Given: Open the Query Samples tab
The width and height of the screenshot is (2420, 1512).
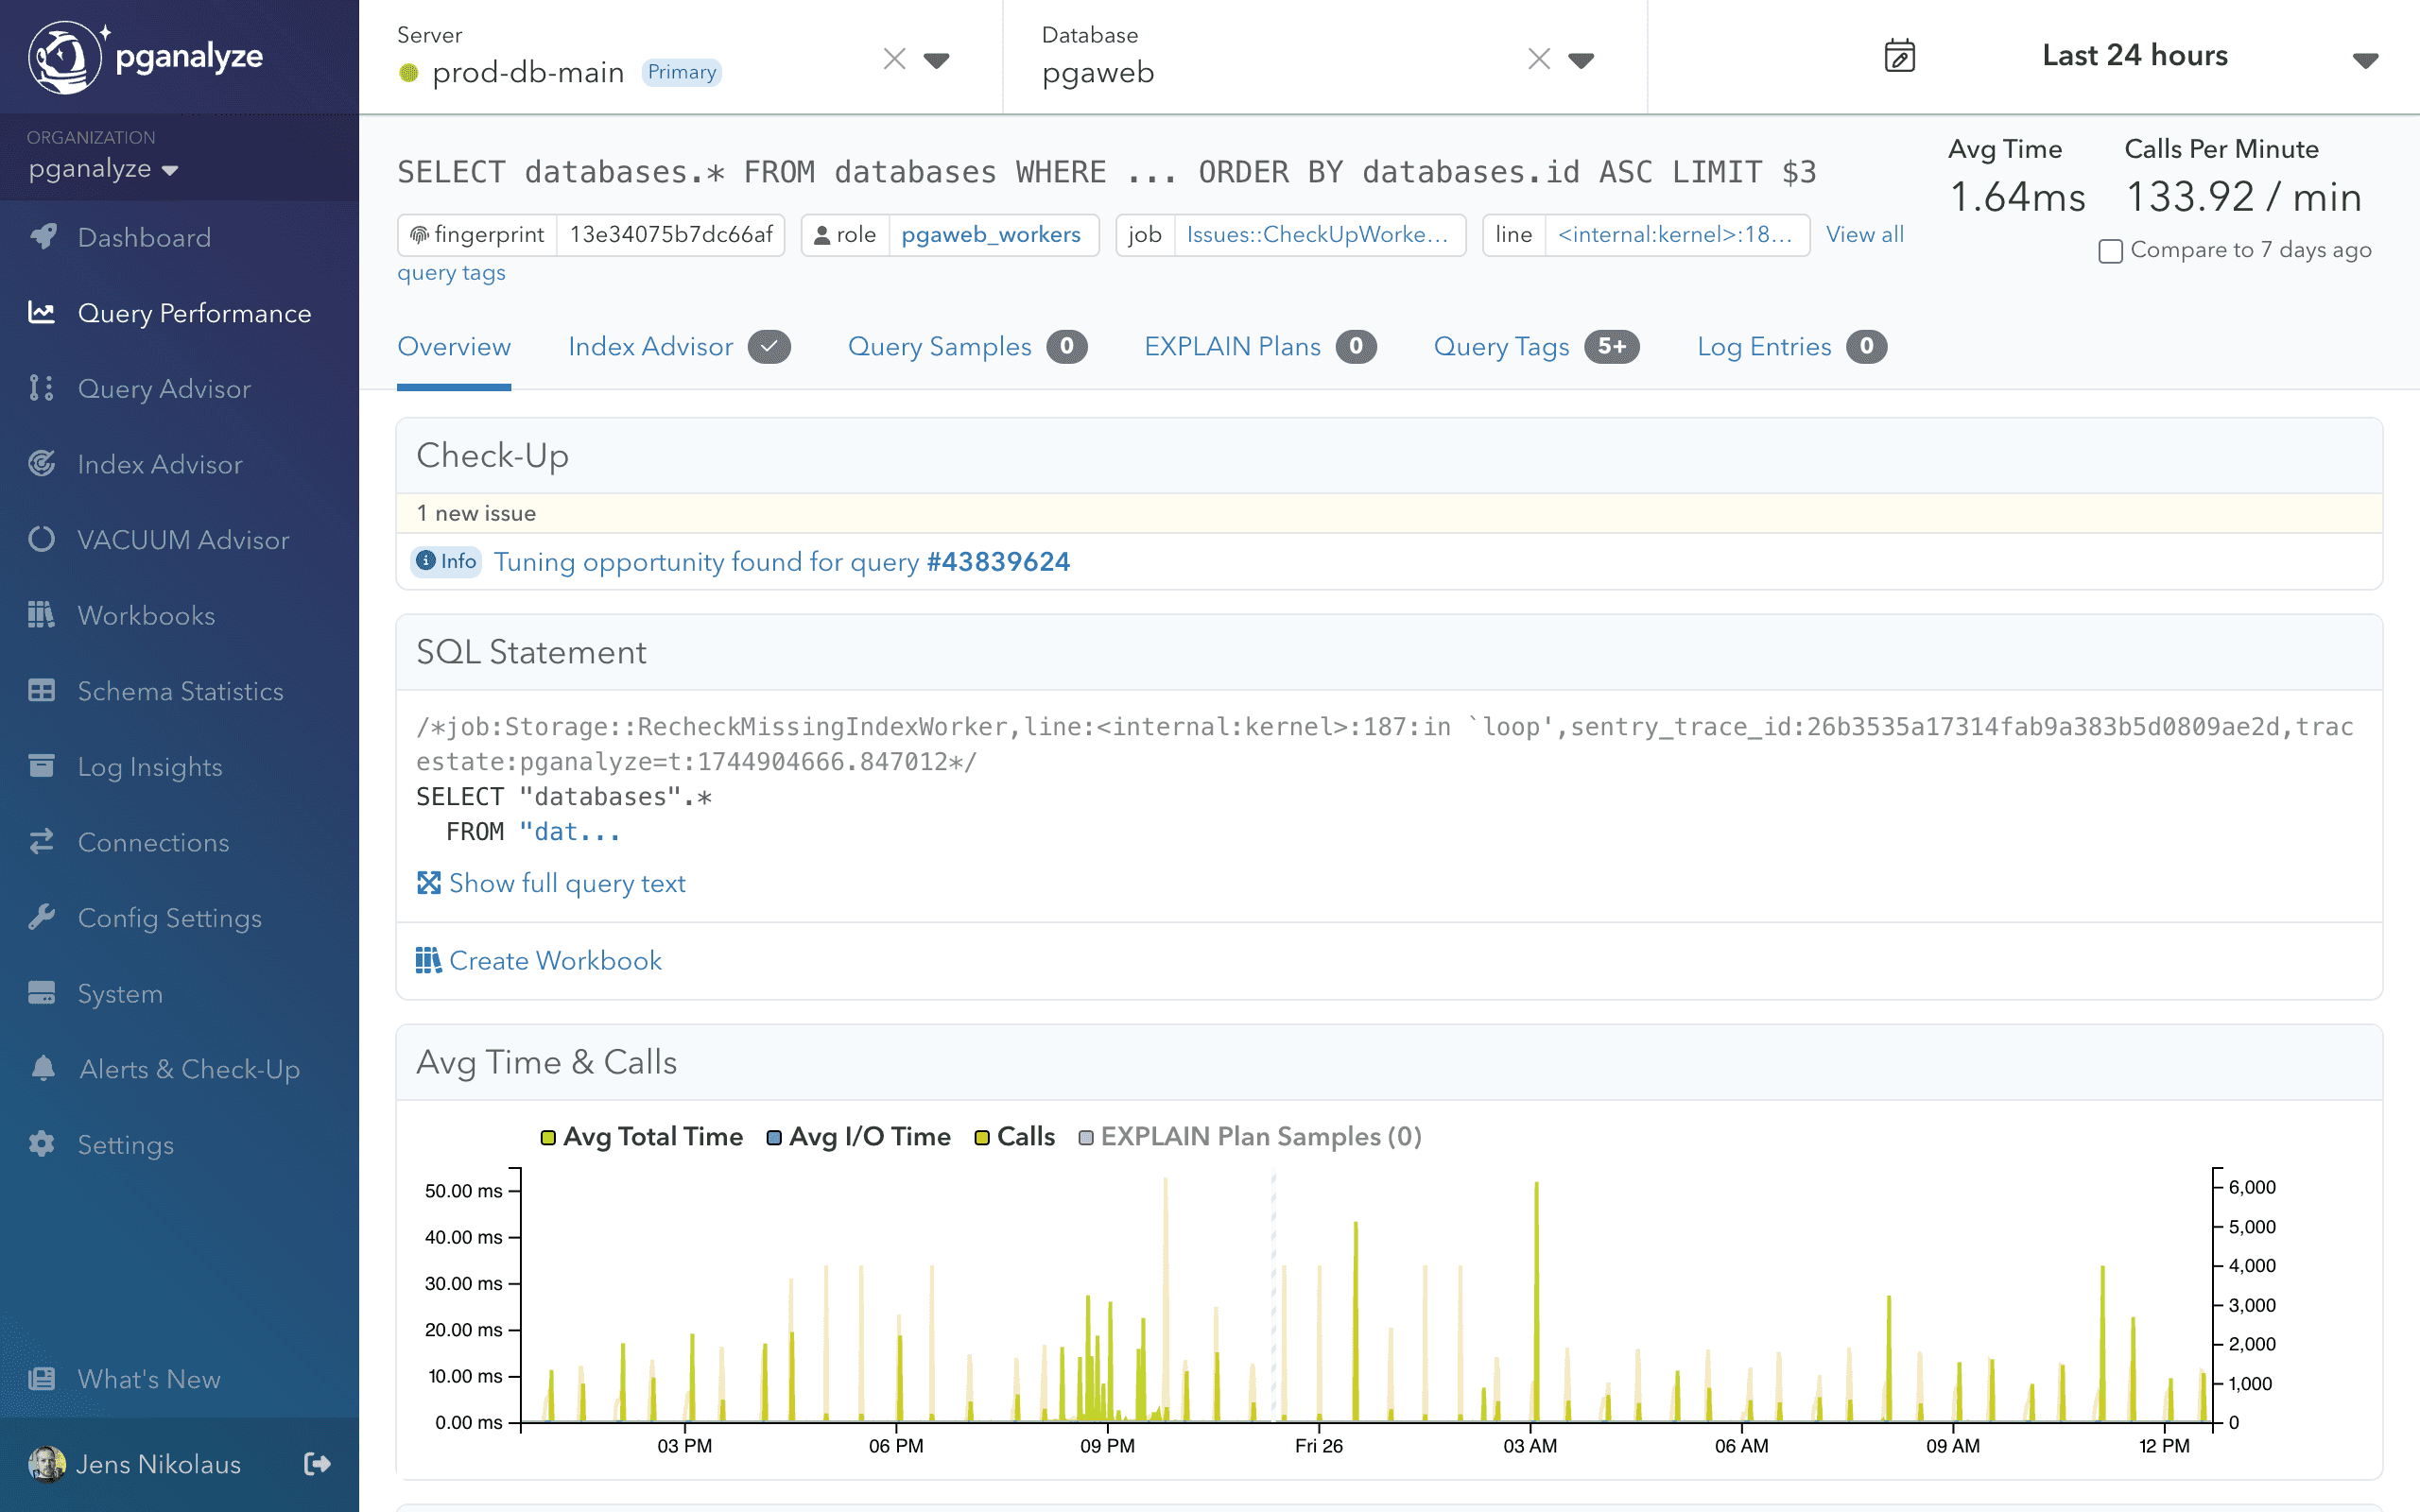Looking at the screenshot, I should click(939, 347).
